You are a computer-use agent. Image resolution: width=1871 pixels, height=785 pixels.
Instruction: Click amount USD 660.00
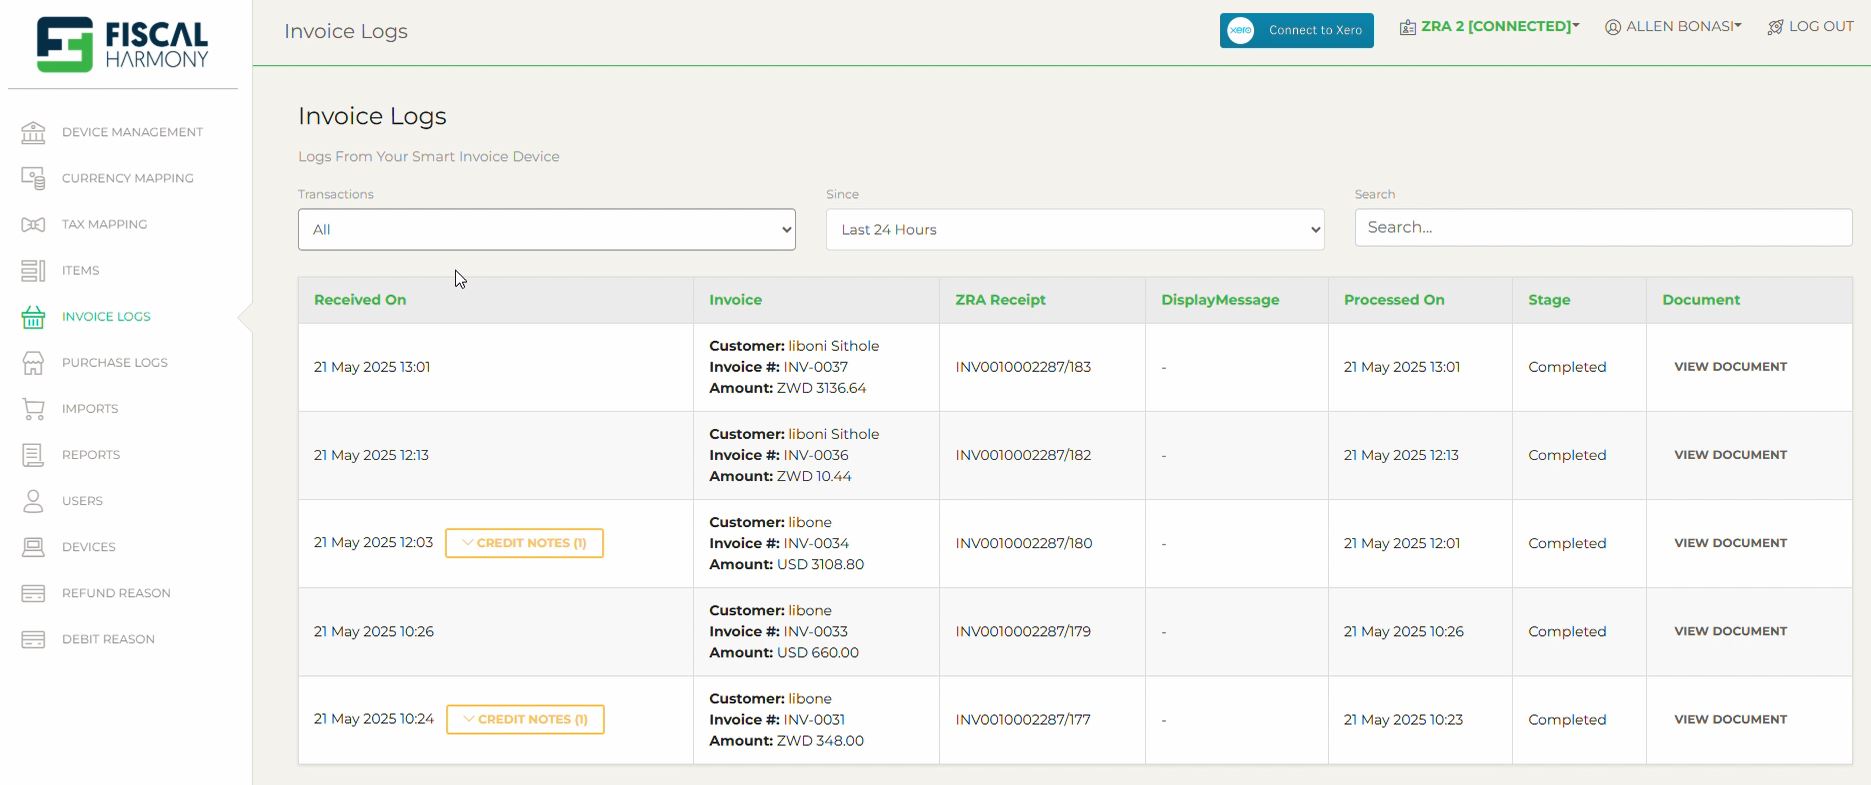(818, 652)
